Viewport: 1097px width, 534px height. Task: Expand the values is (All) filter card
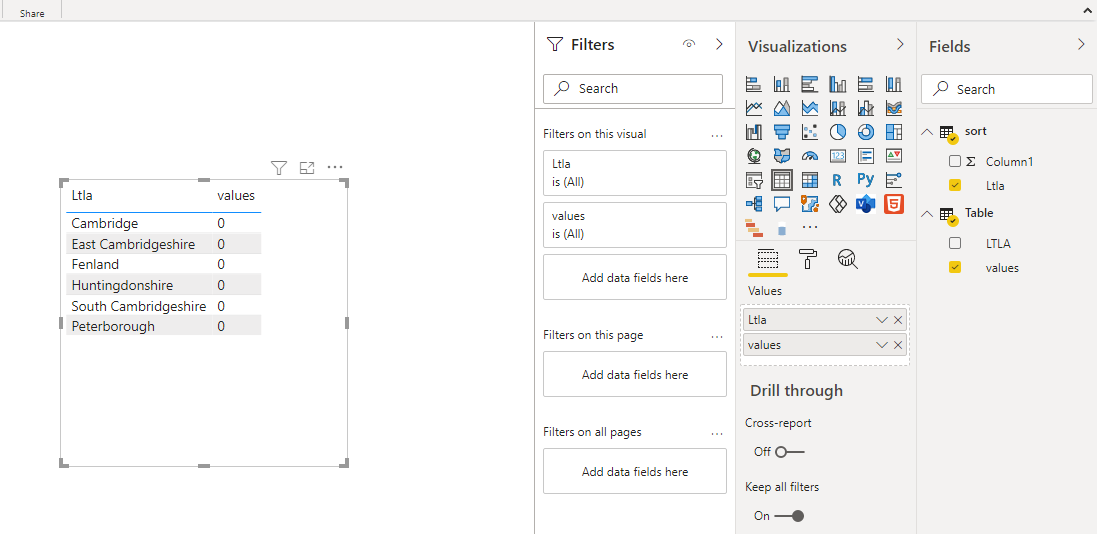(635, 225)
